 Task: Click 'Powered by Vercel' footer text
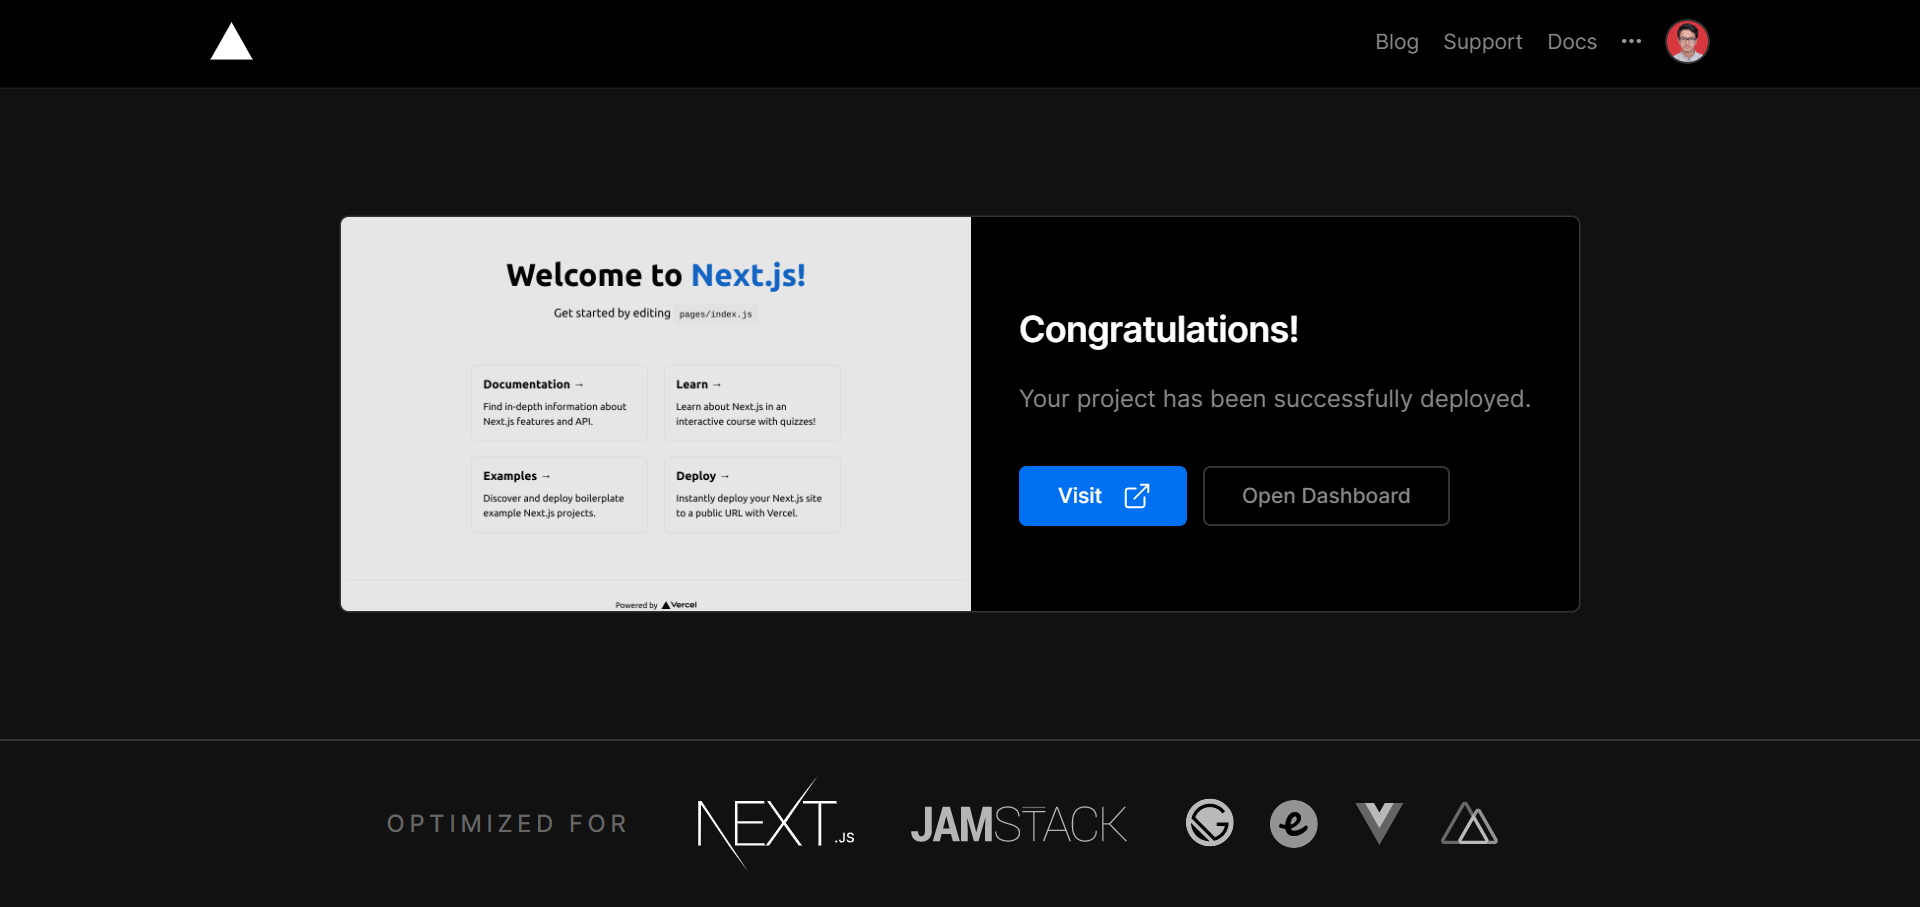coord(656,605)
